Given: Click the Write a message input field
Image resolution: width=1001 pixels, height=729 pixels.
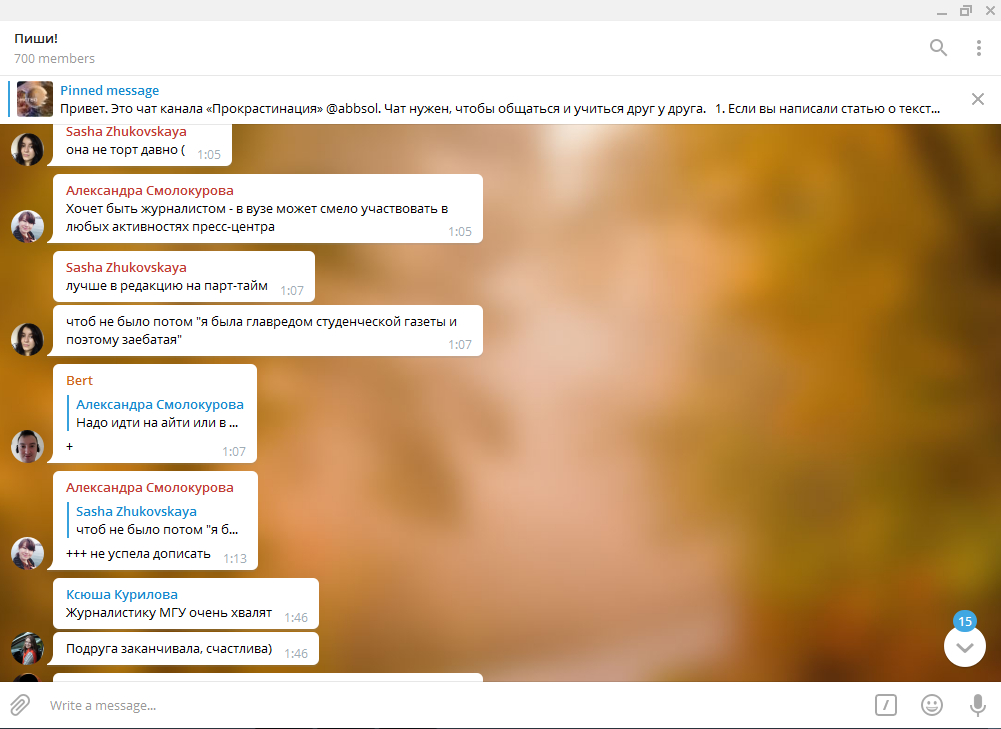Looking at the screenshot, I should pos(453,705).
